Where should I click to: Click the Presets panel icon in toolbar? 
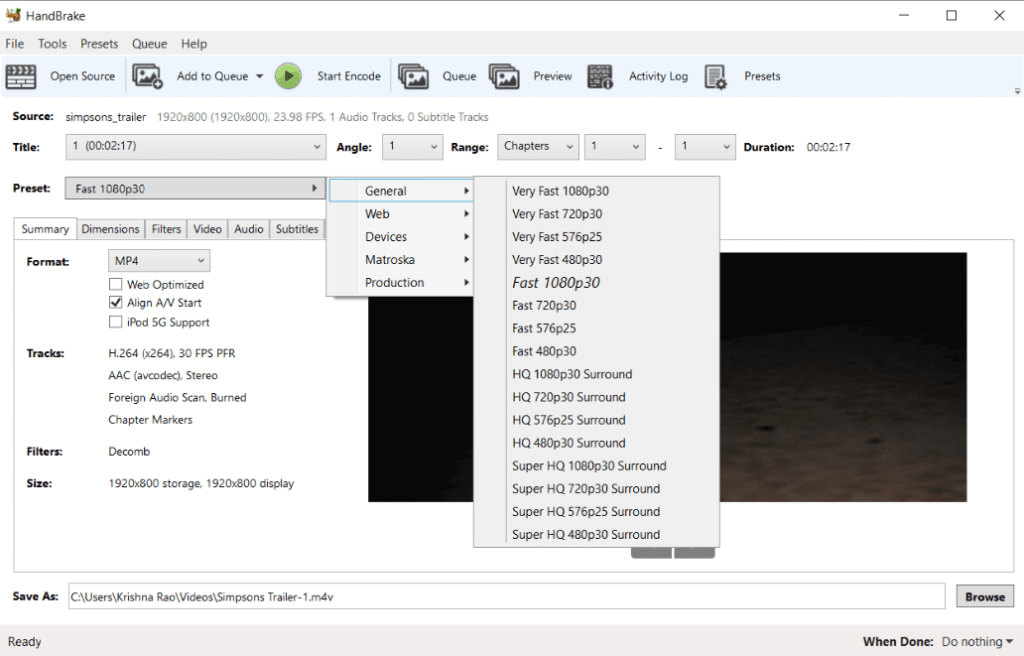tap(715, 77)
